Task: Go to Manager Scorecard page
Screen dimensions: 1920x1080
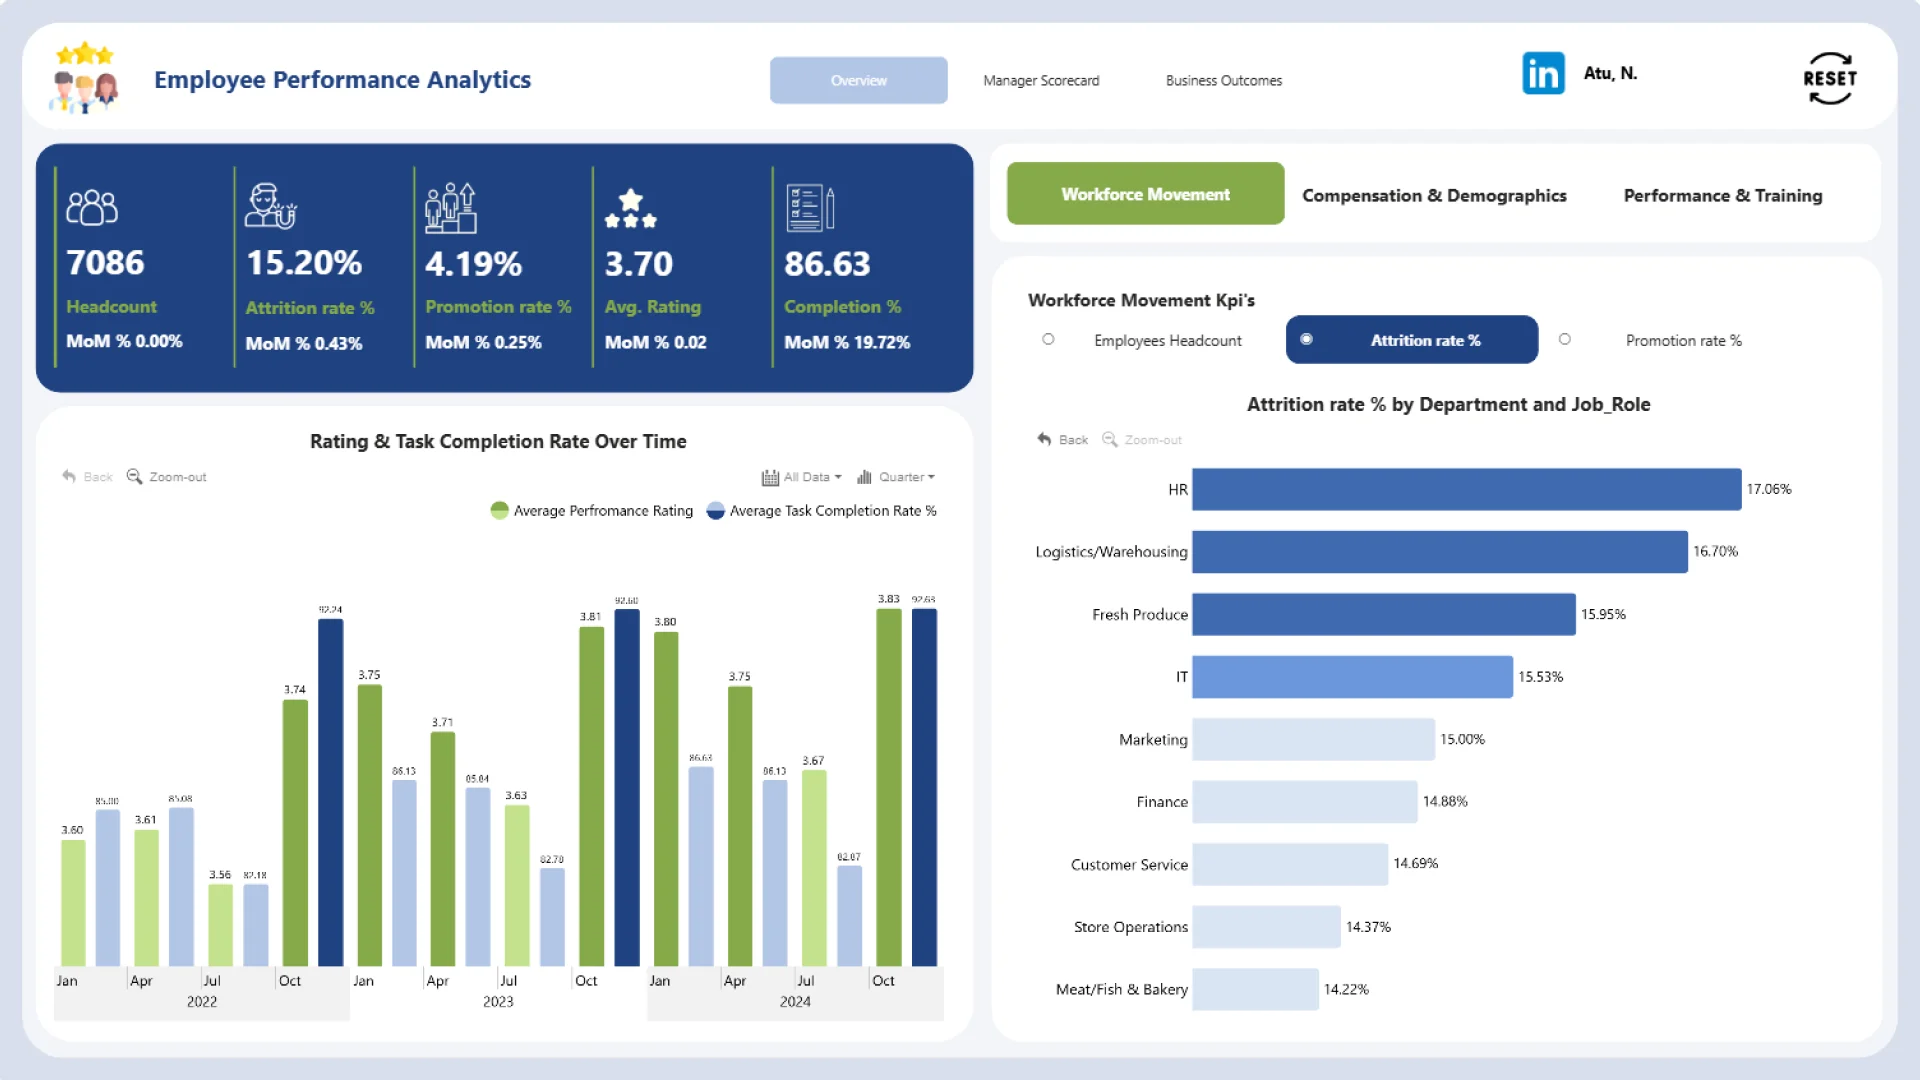Action: [x=1040, y=81]
